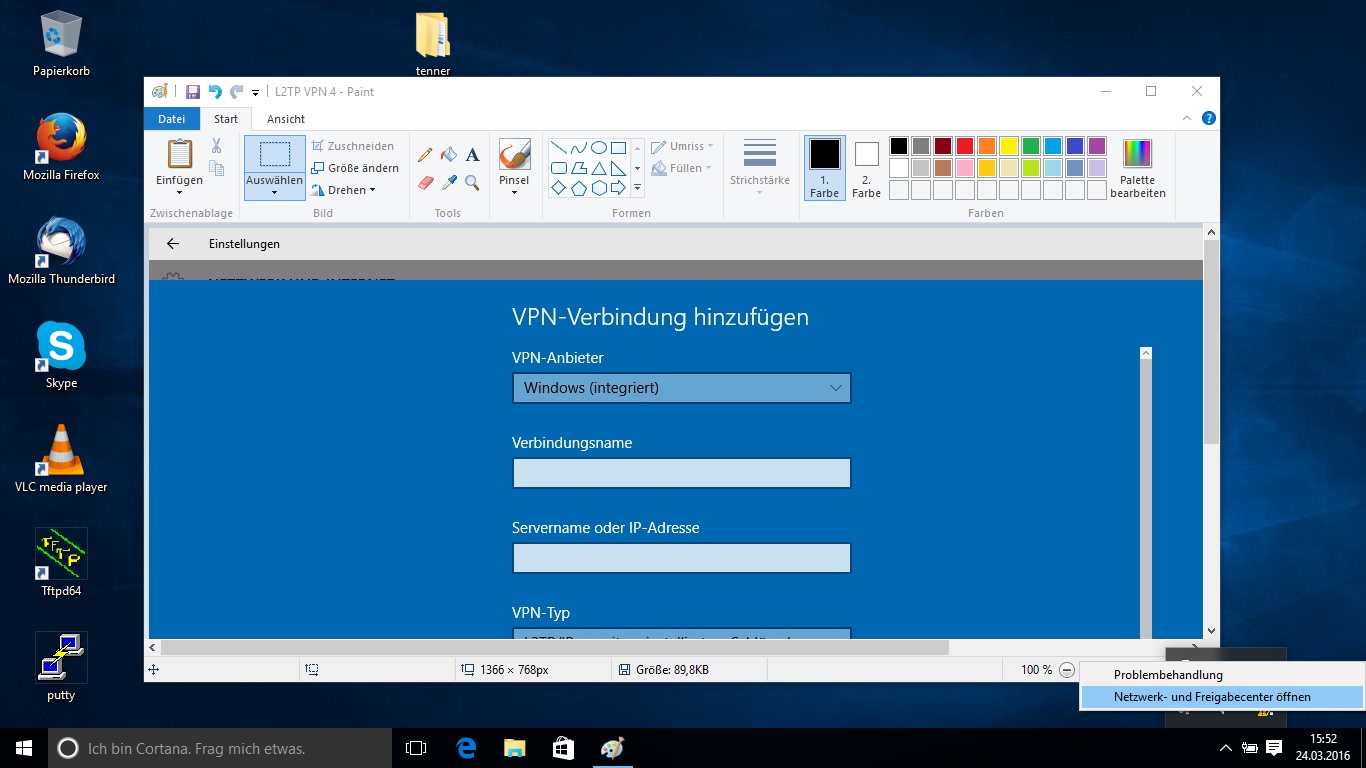Open Palette bearbeiten color editor

pos(1137,169)
